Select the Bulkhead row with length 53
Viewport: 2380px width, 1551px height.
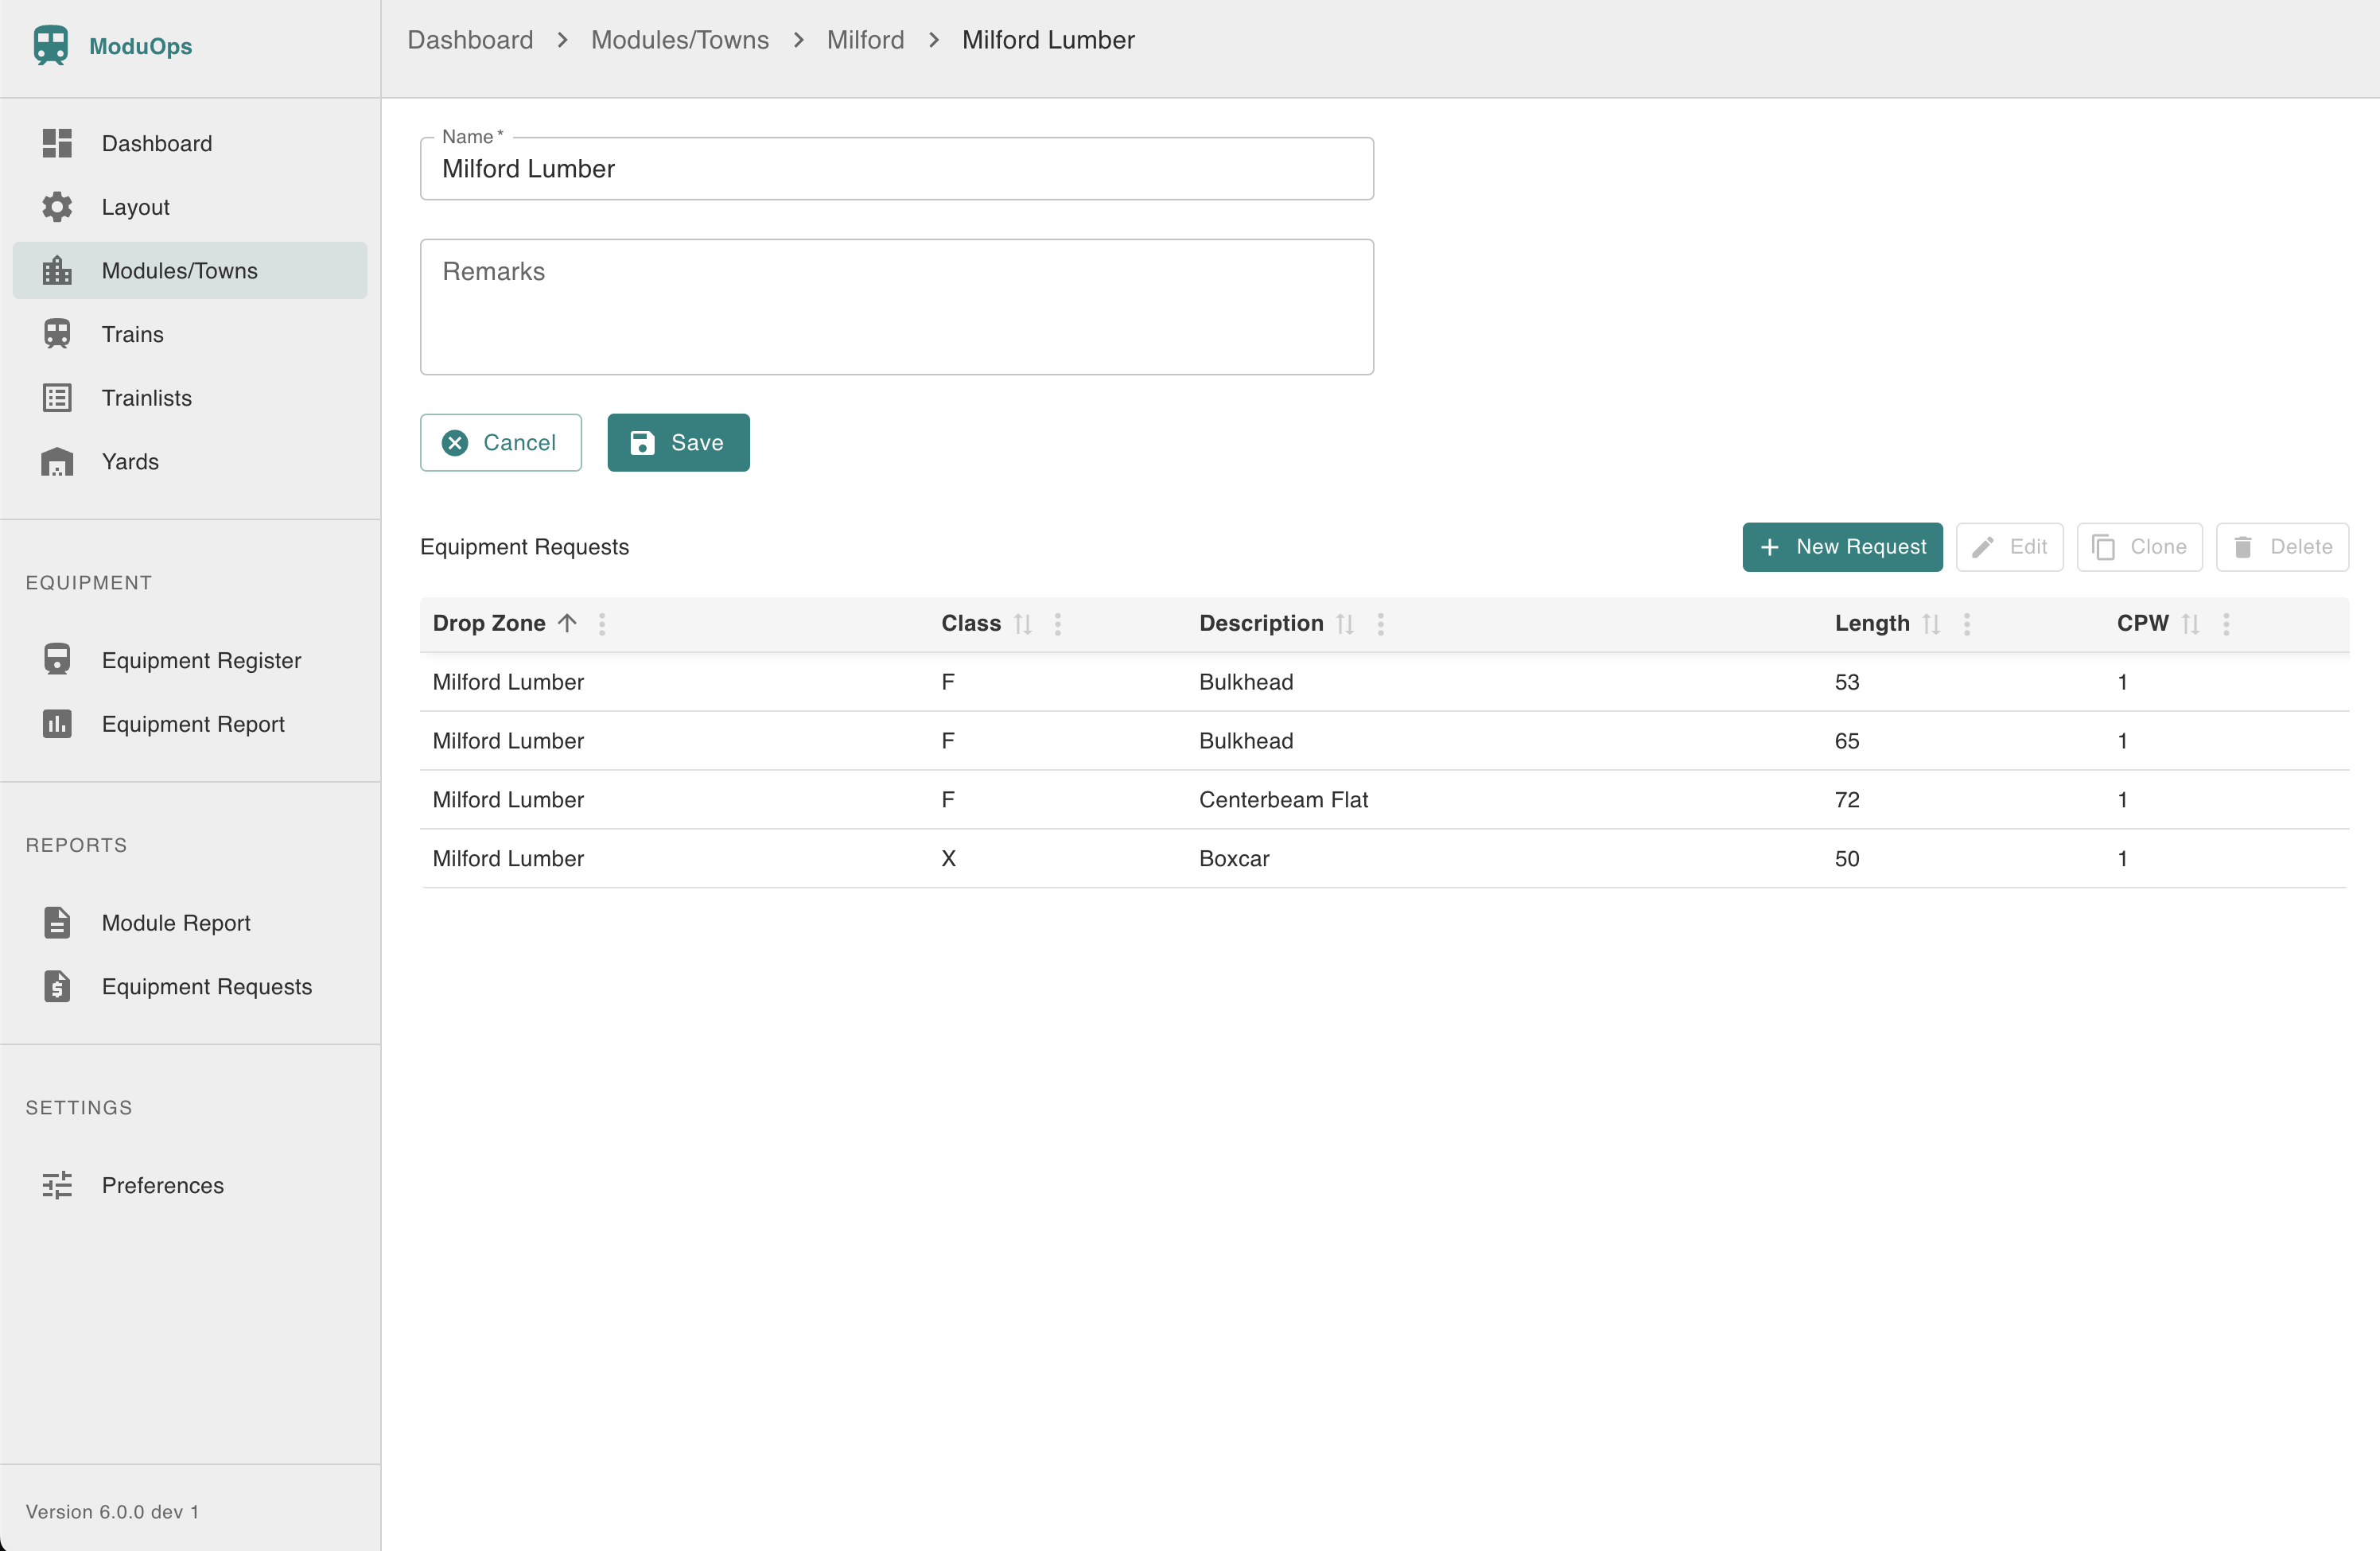click(x=1384, y=682)
